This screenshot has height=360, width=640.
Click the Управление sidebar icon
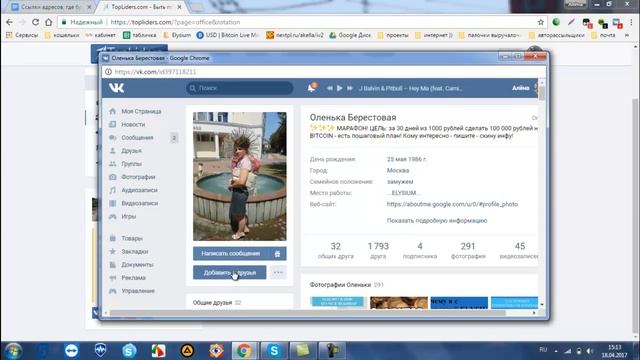113,291
